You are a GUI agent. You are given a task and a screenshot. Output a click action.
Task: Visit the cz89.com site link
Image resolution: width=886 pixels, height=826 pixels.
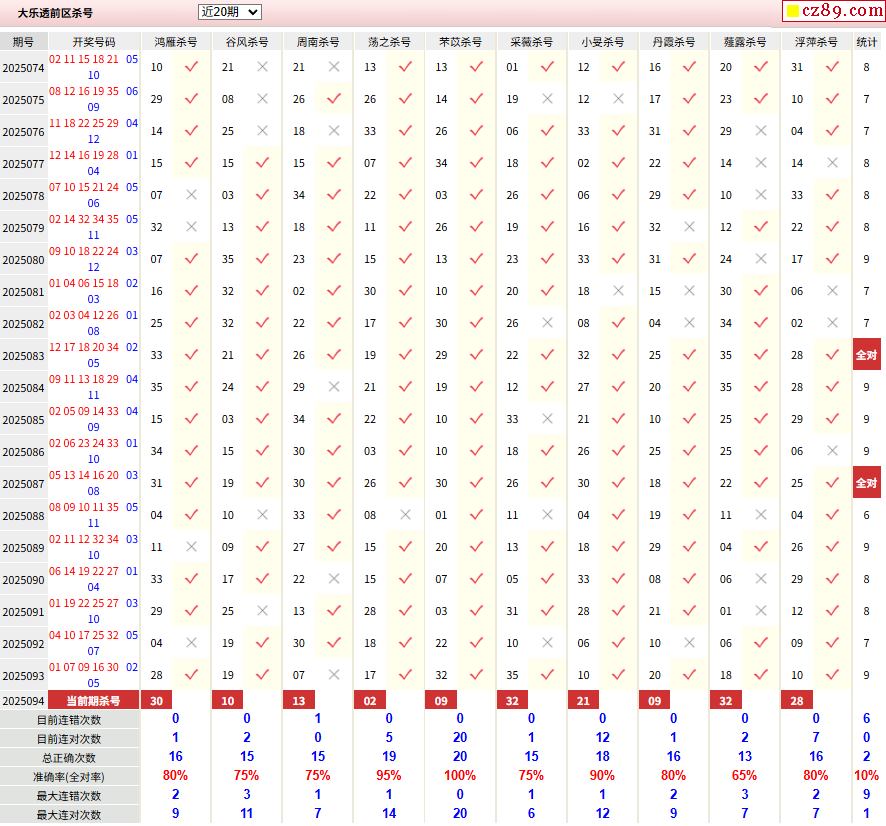pyautogui.click(x=834, y=10)
